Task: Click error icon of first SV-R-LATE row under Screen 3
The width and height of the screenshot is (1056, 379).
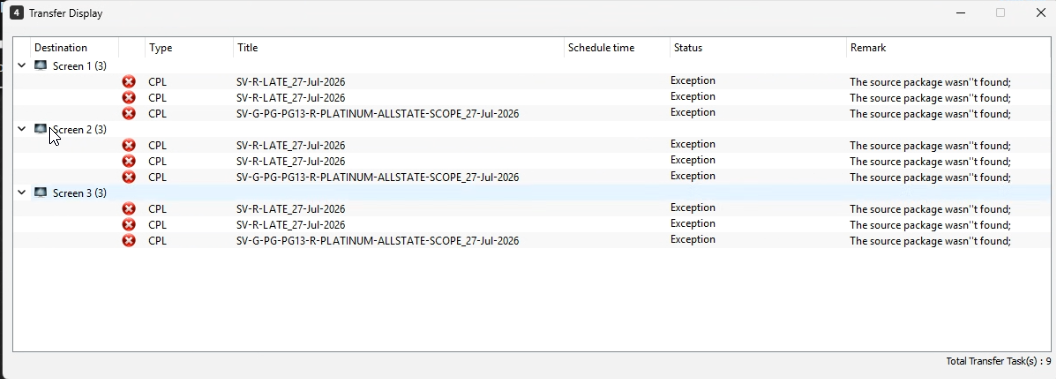Action: click(129, 209)
